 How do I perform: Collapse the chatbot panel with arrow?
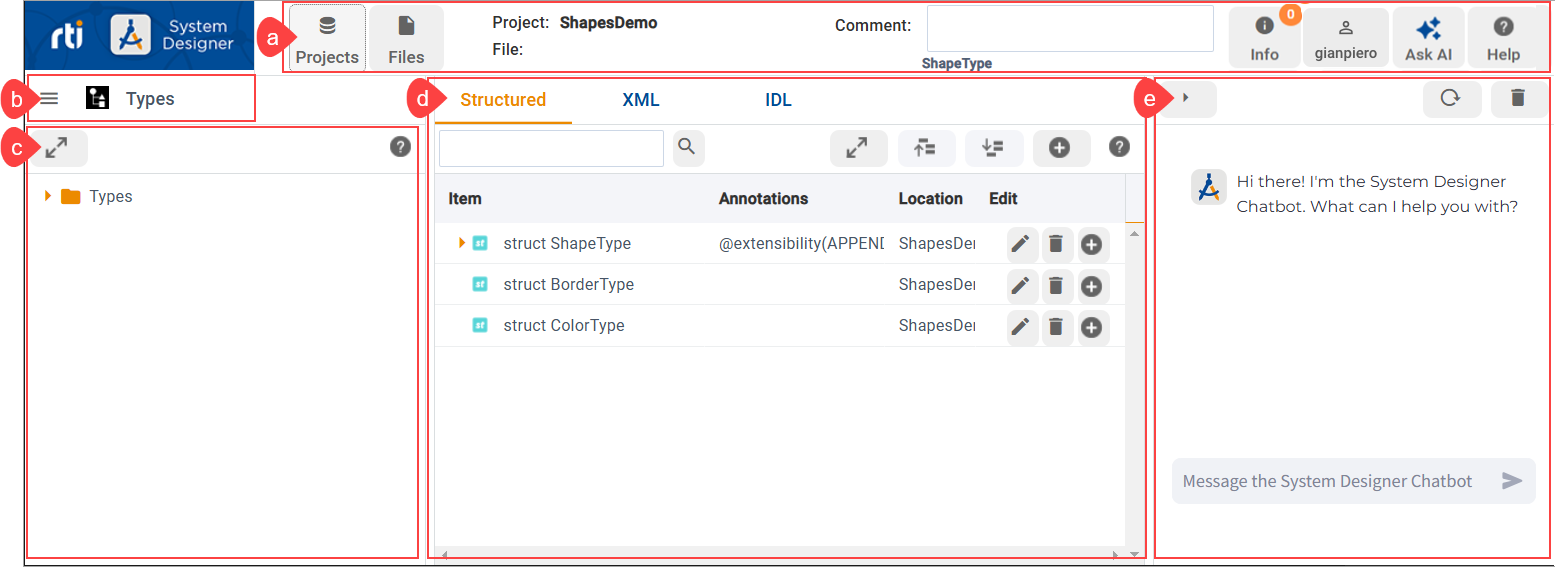[x=1187, y=99]
